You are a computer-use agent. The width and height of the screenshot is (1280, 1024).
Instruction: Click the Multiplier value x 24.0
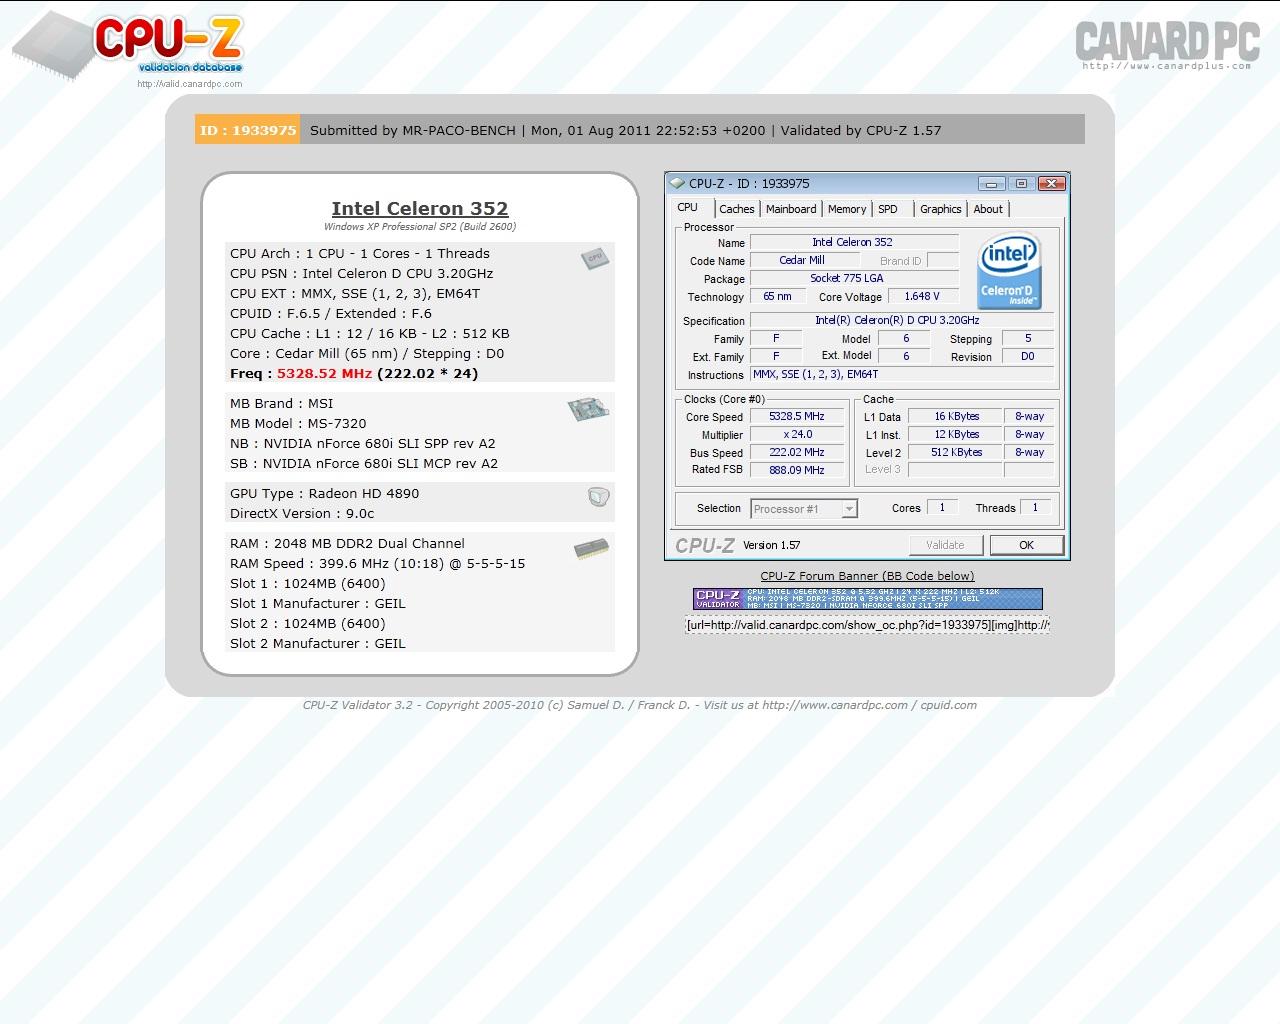click(797, 434)
